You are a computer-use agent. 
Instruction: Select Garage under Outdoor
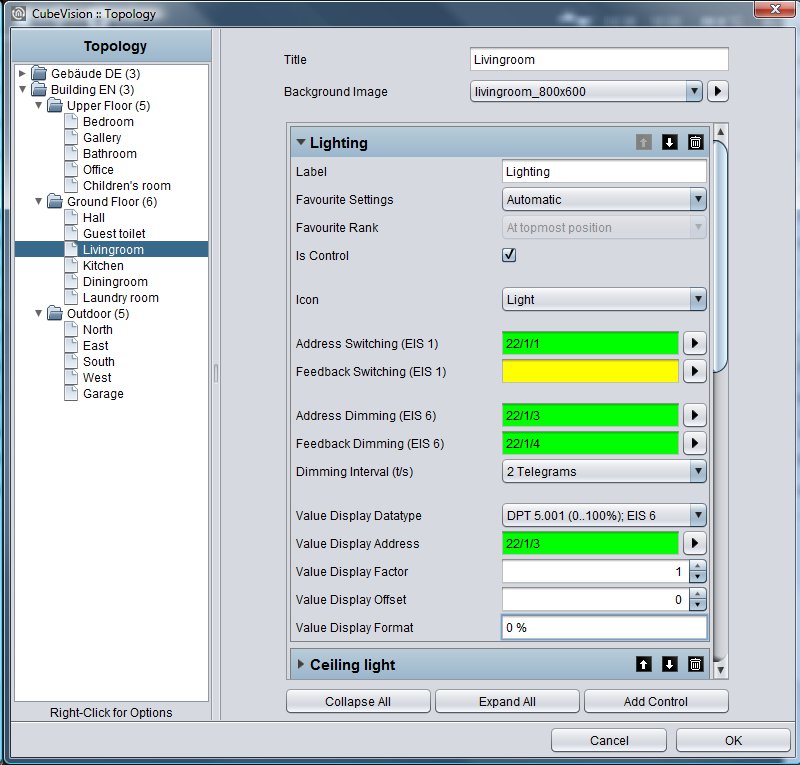(103, 394)
